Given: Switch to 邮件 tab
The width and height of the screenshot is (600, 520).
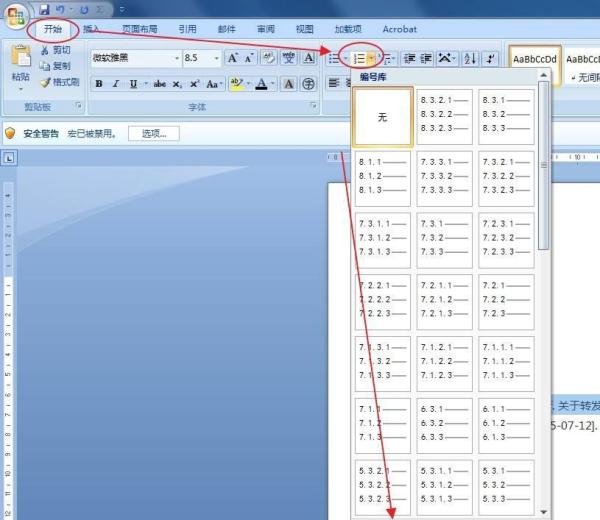Looking at the screenshot, I should [227, 29].
